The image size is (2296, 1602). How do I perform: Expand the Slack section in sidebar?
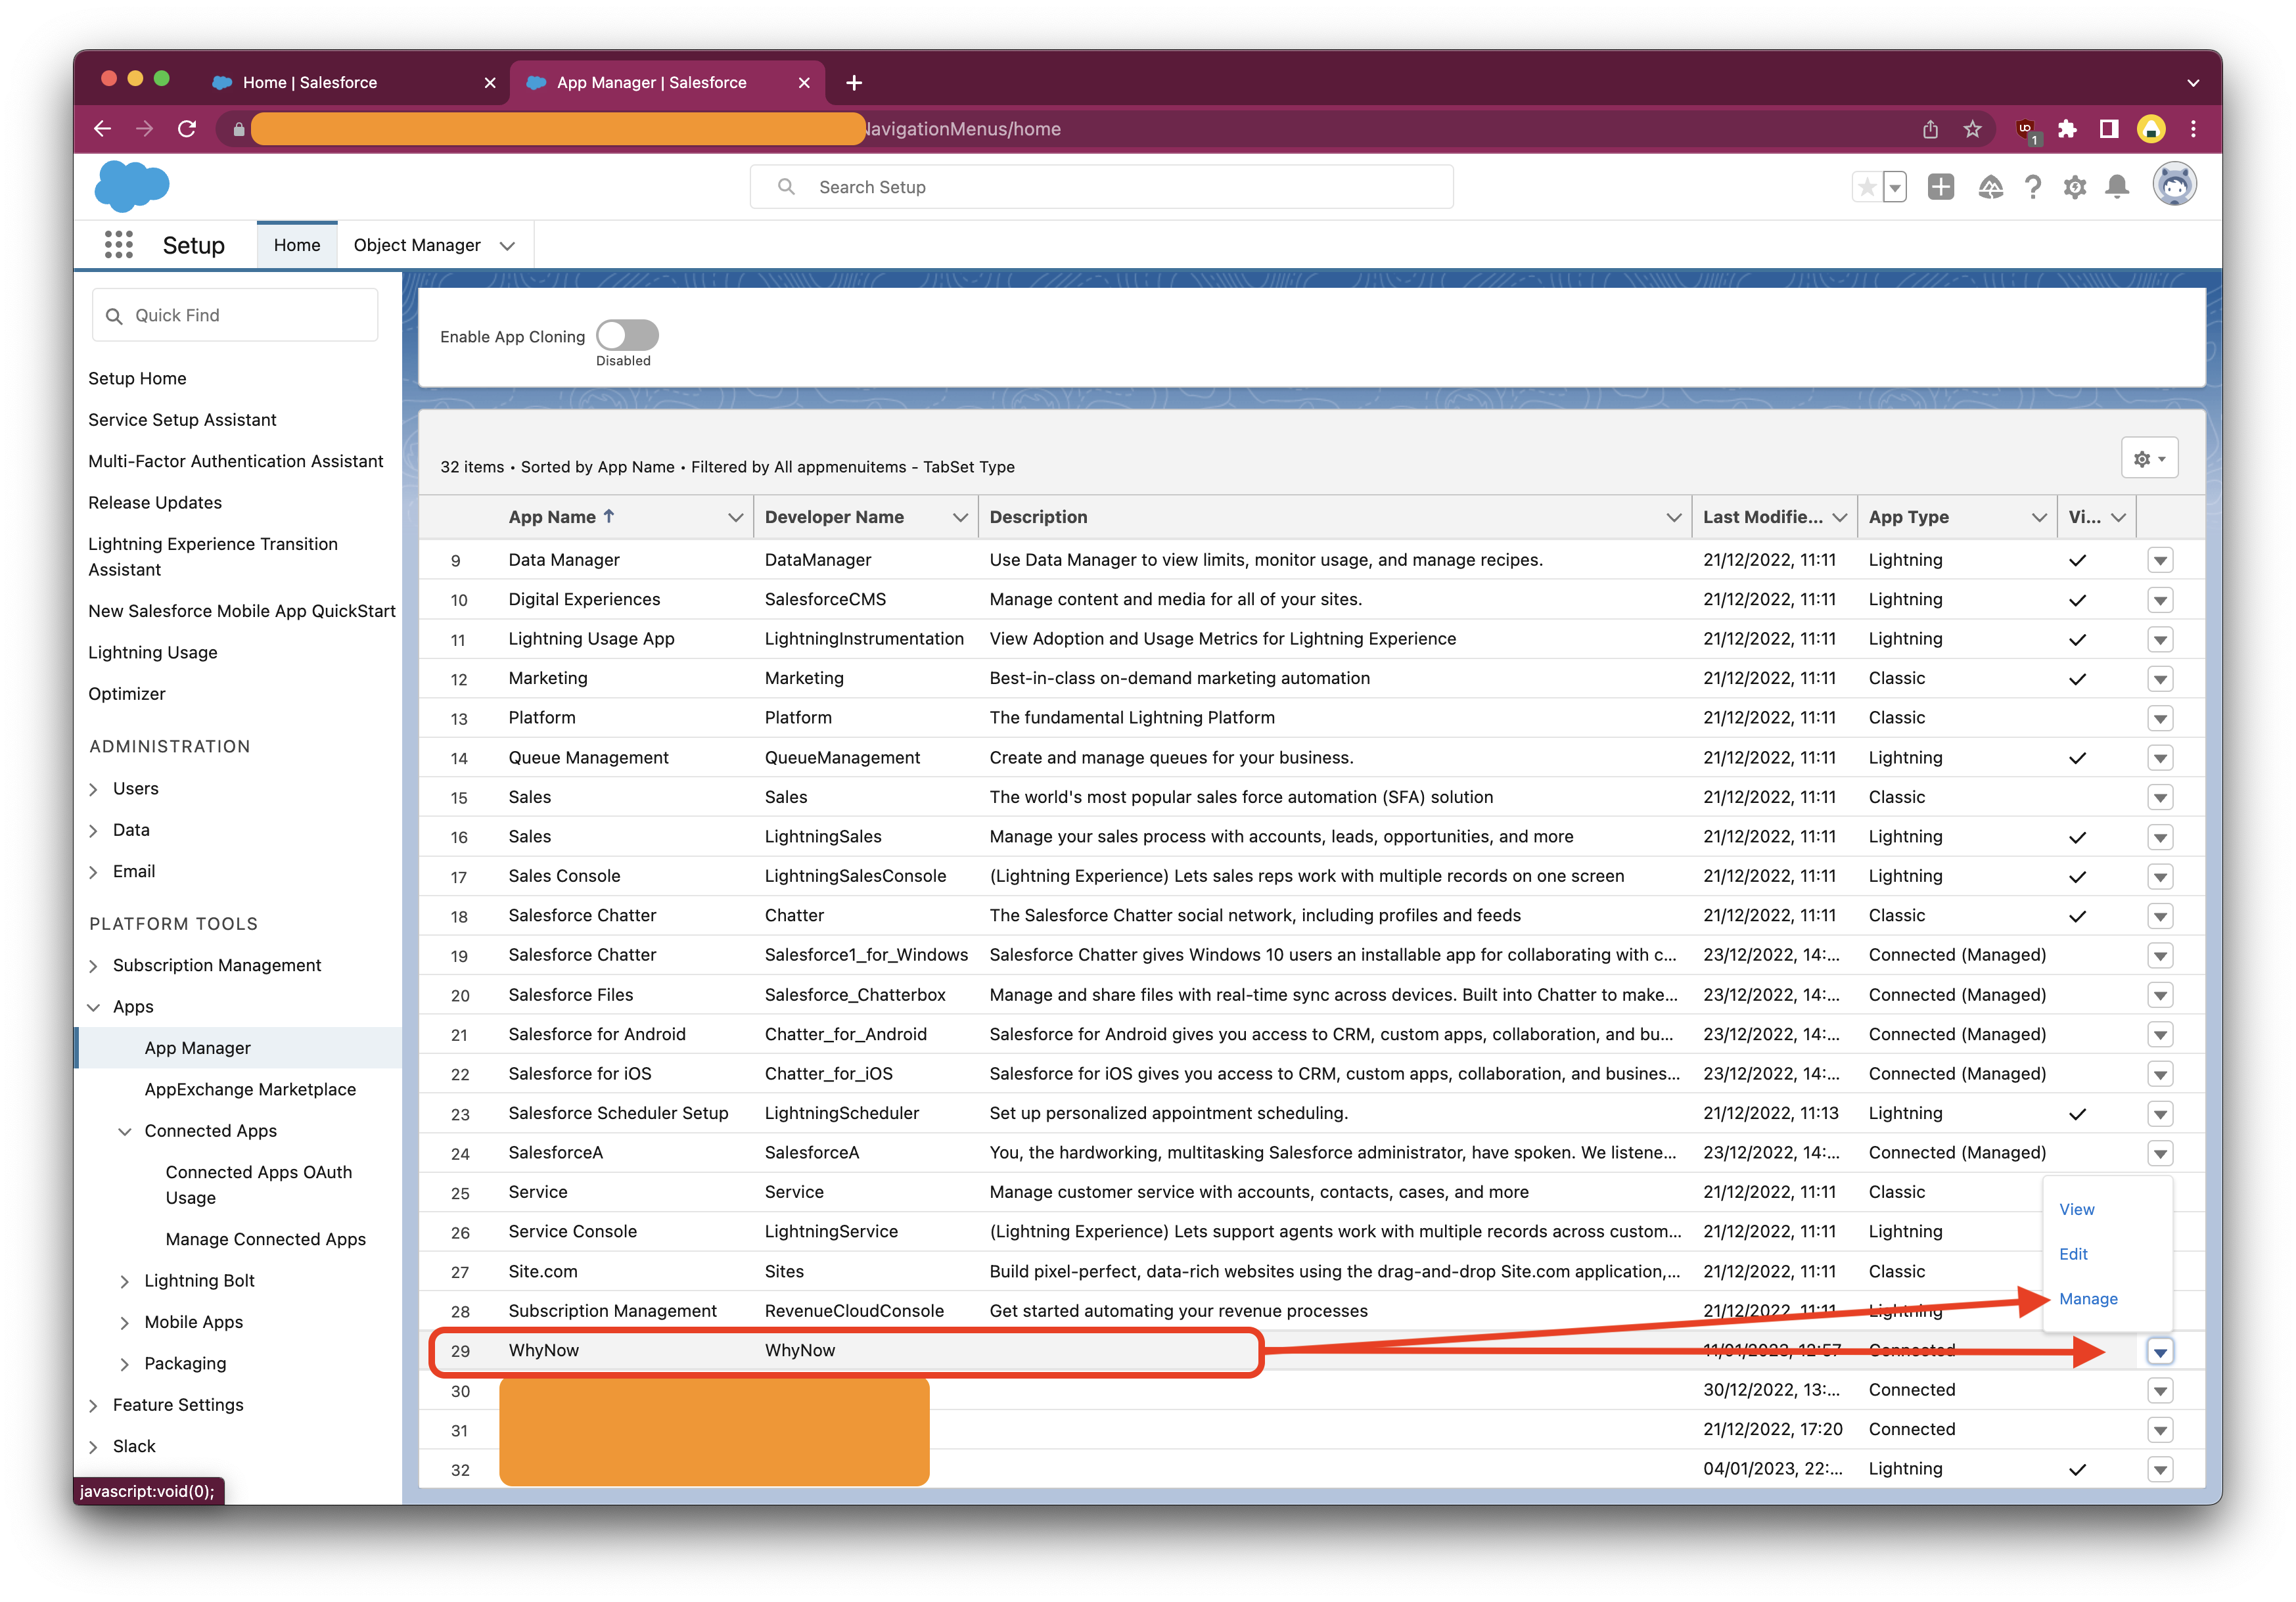[93, 1447]
